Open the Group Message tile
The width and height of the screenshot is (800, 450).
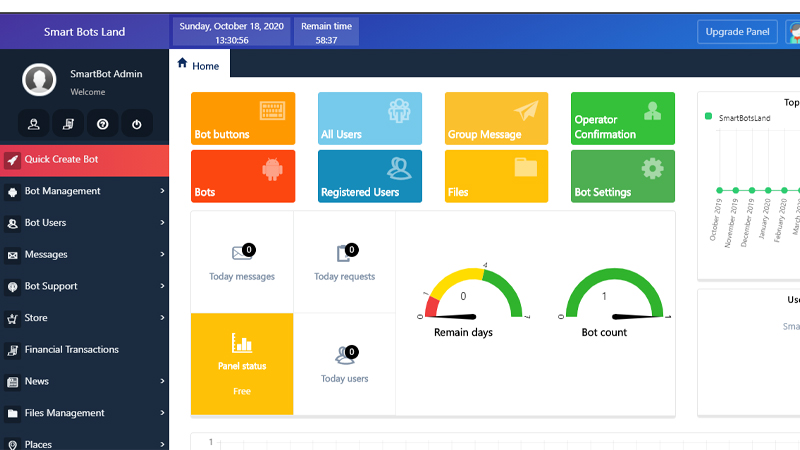496,119
